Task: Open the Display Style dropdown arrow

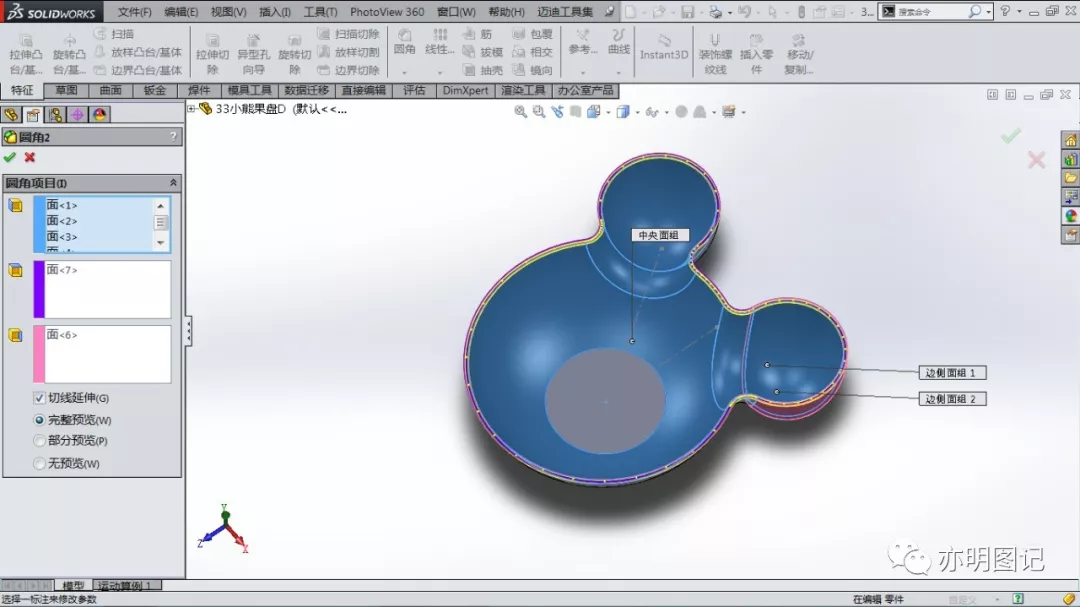Action: tap(636, 112)
